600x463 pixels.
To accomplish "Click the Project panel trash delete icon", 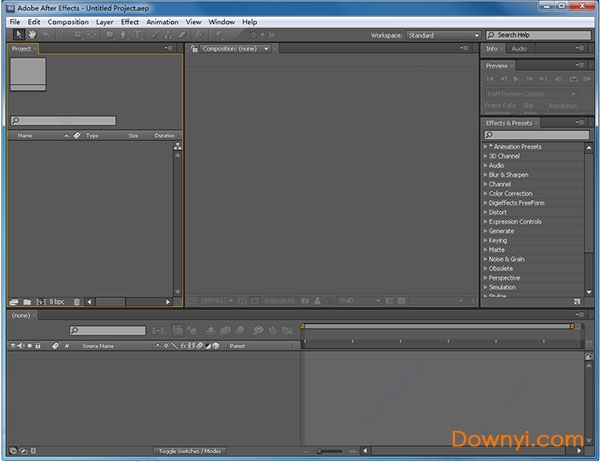I will (x=77, y=302).
